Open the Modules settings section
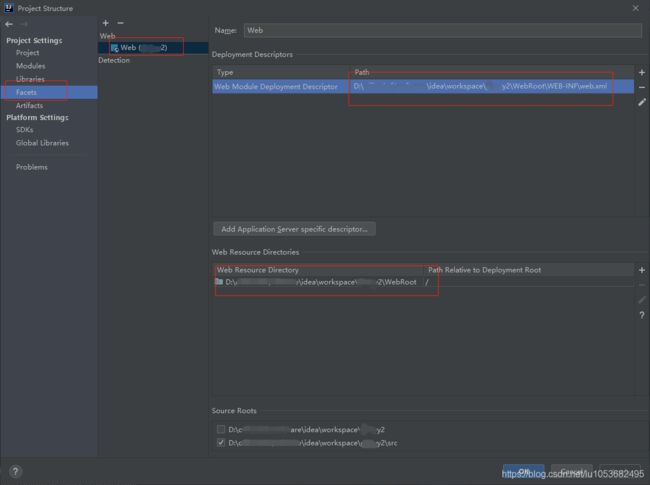Screen dimensions: 650x485 tap(30, 66)
